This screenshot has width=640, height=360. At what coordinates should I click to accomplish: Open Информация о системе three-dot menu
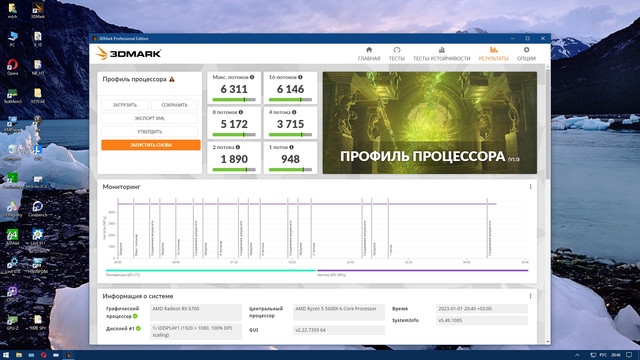point(530,296)
